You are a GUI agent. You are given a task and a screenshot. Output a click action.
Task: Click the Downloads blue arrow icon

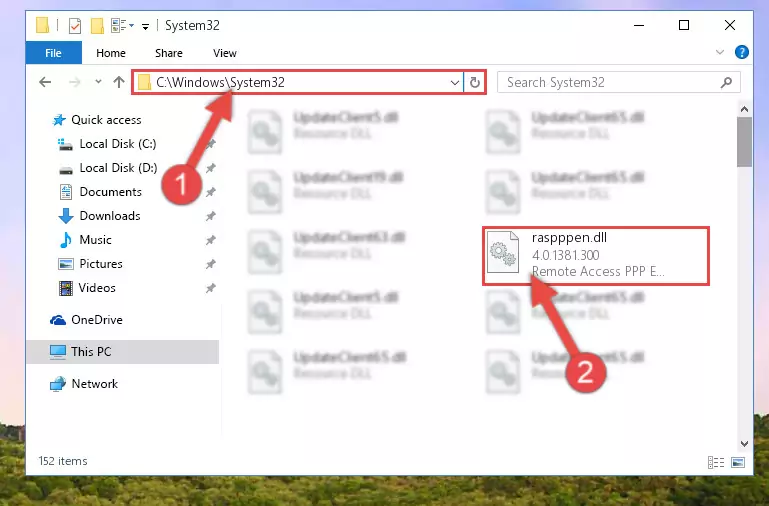coord(66,216)
